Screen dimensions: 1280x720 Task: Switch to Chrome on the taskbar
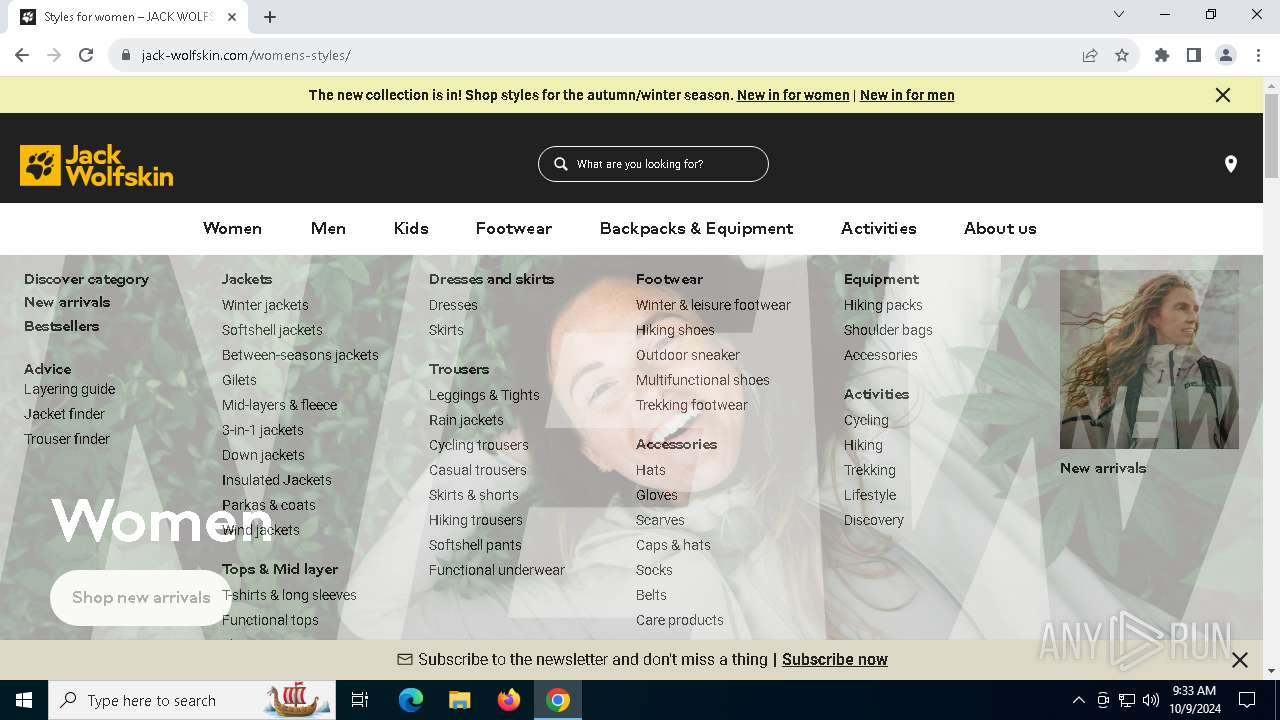[x=558, y=700]
